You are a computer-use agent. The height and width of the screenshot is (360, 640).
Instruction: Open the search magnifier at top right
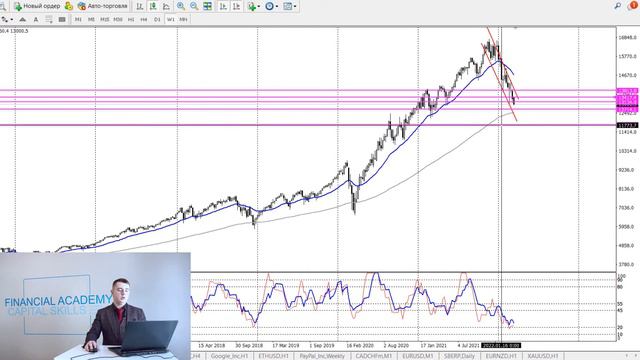618,6
